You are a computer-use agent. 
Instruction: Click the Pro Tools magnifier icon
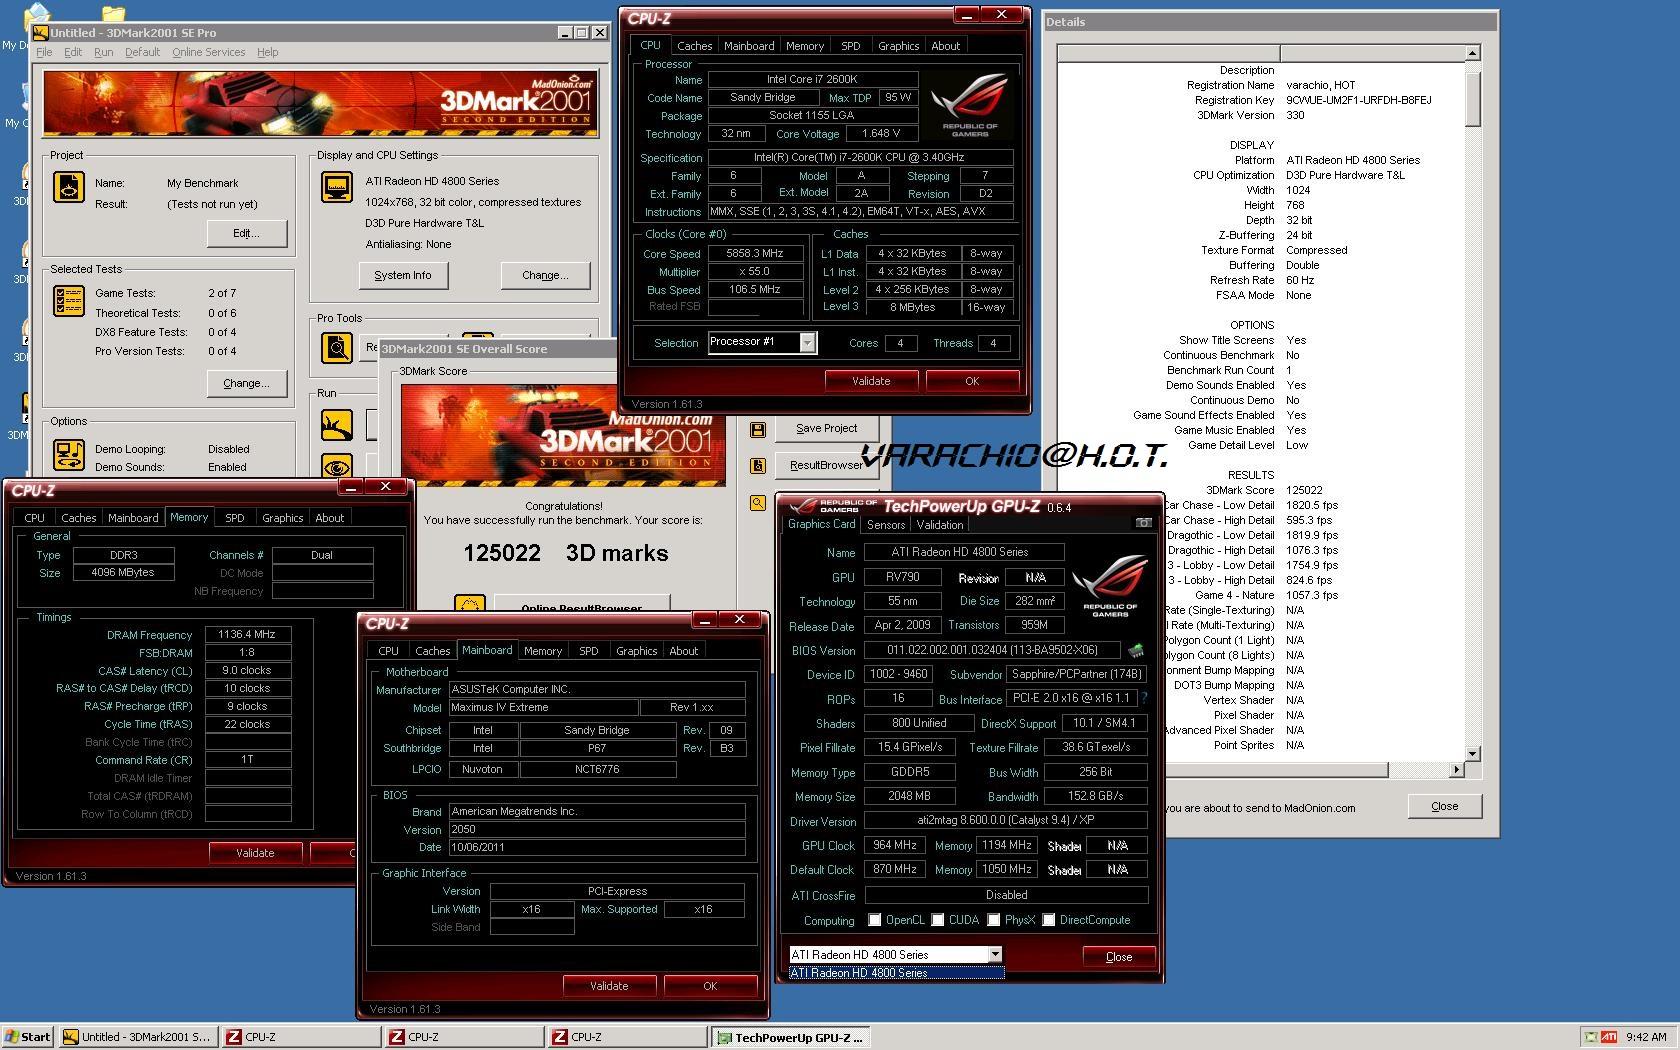pos(336,347)
